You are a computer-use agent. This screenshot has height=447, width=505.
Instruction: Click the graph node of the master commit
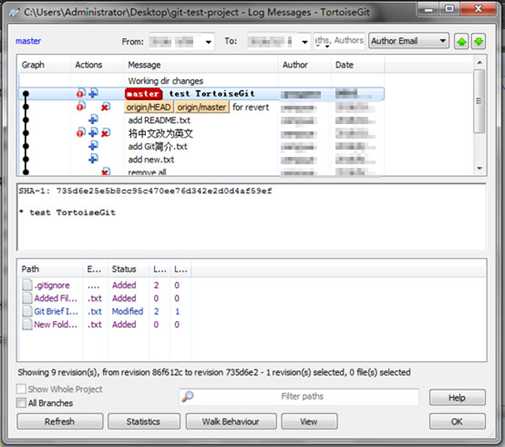pyautogui.click(x=26, y=94)
